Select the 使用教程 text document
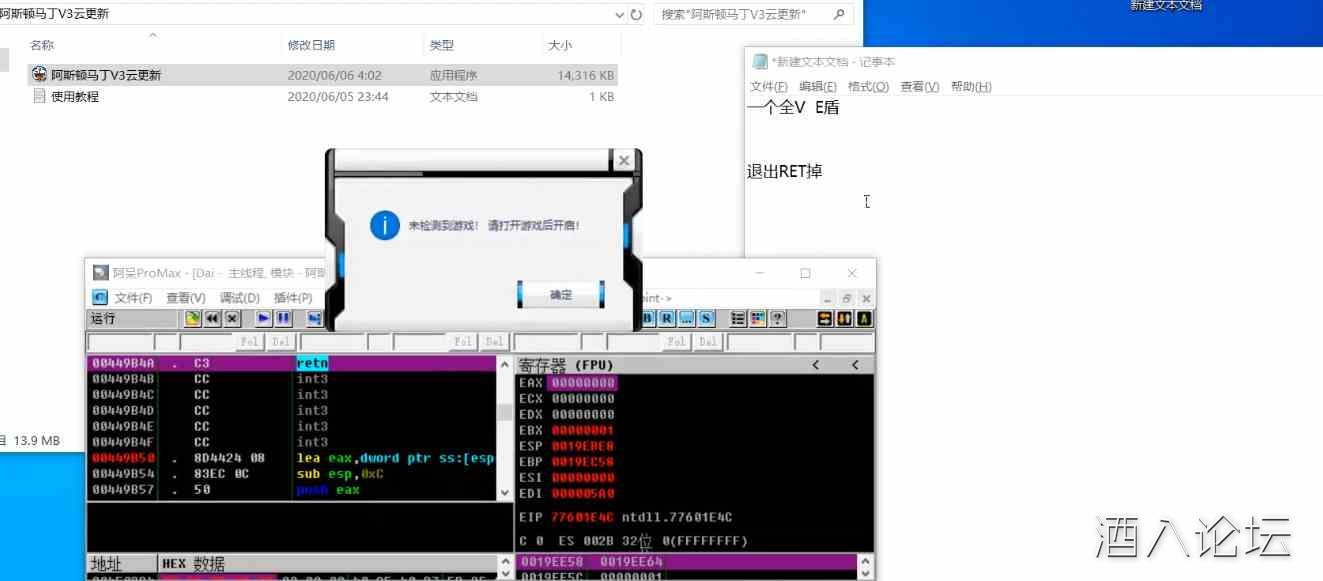 (75, 97)
